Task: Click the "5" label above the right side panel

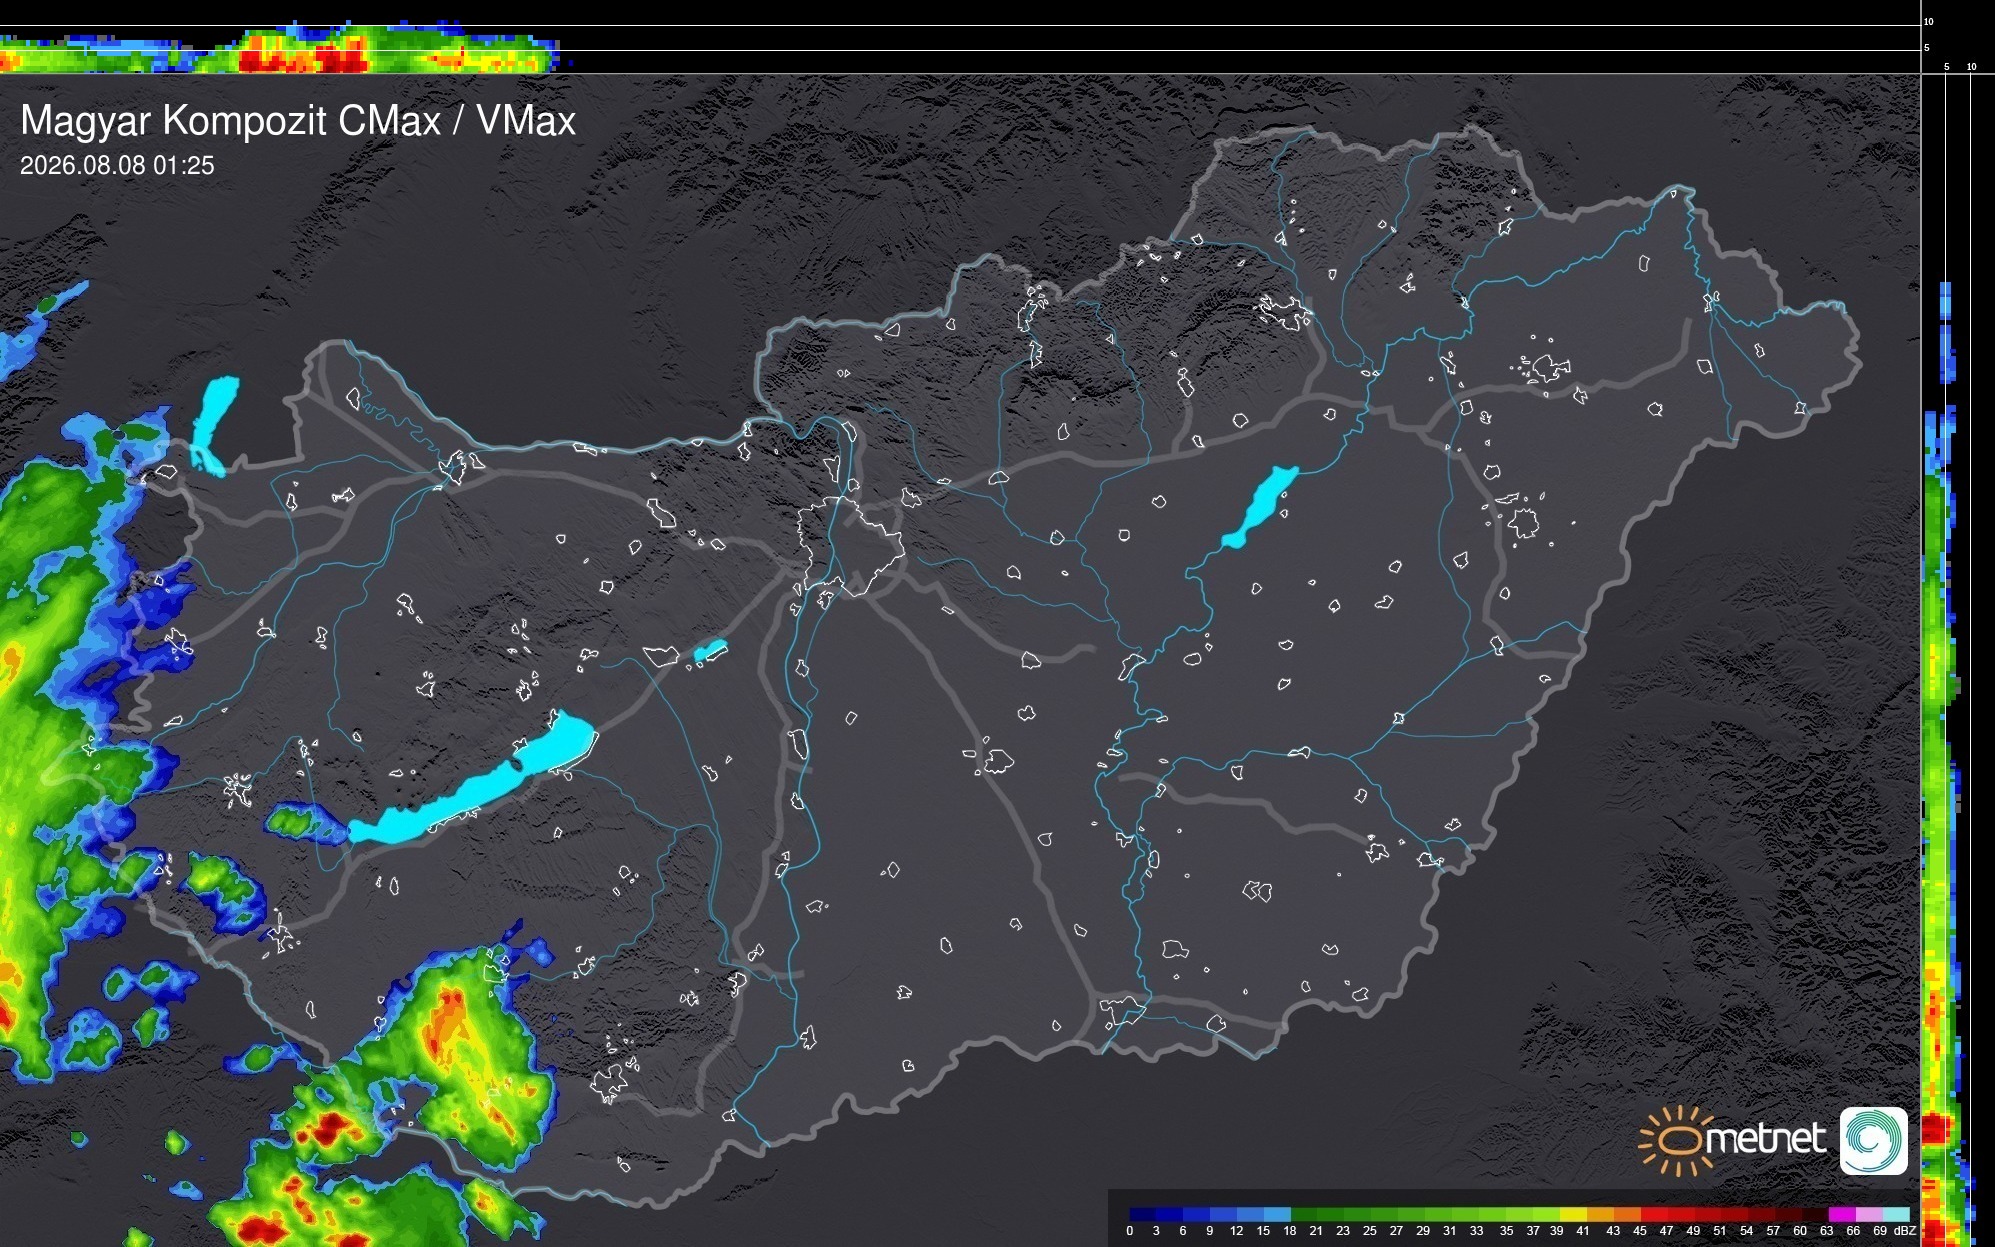Action: 1946,67
